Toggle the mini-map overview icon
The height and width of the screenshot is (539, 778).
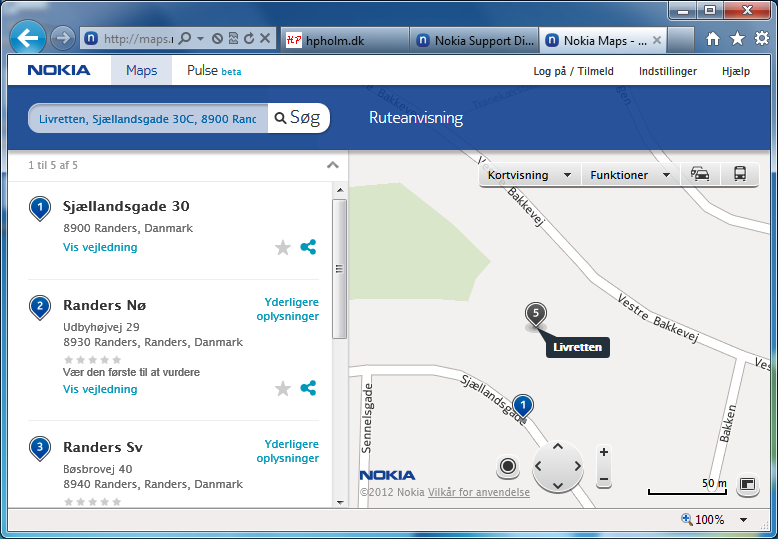[x=747, y=484]
